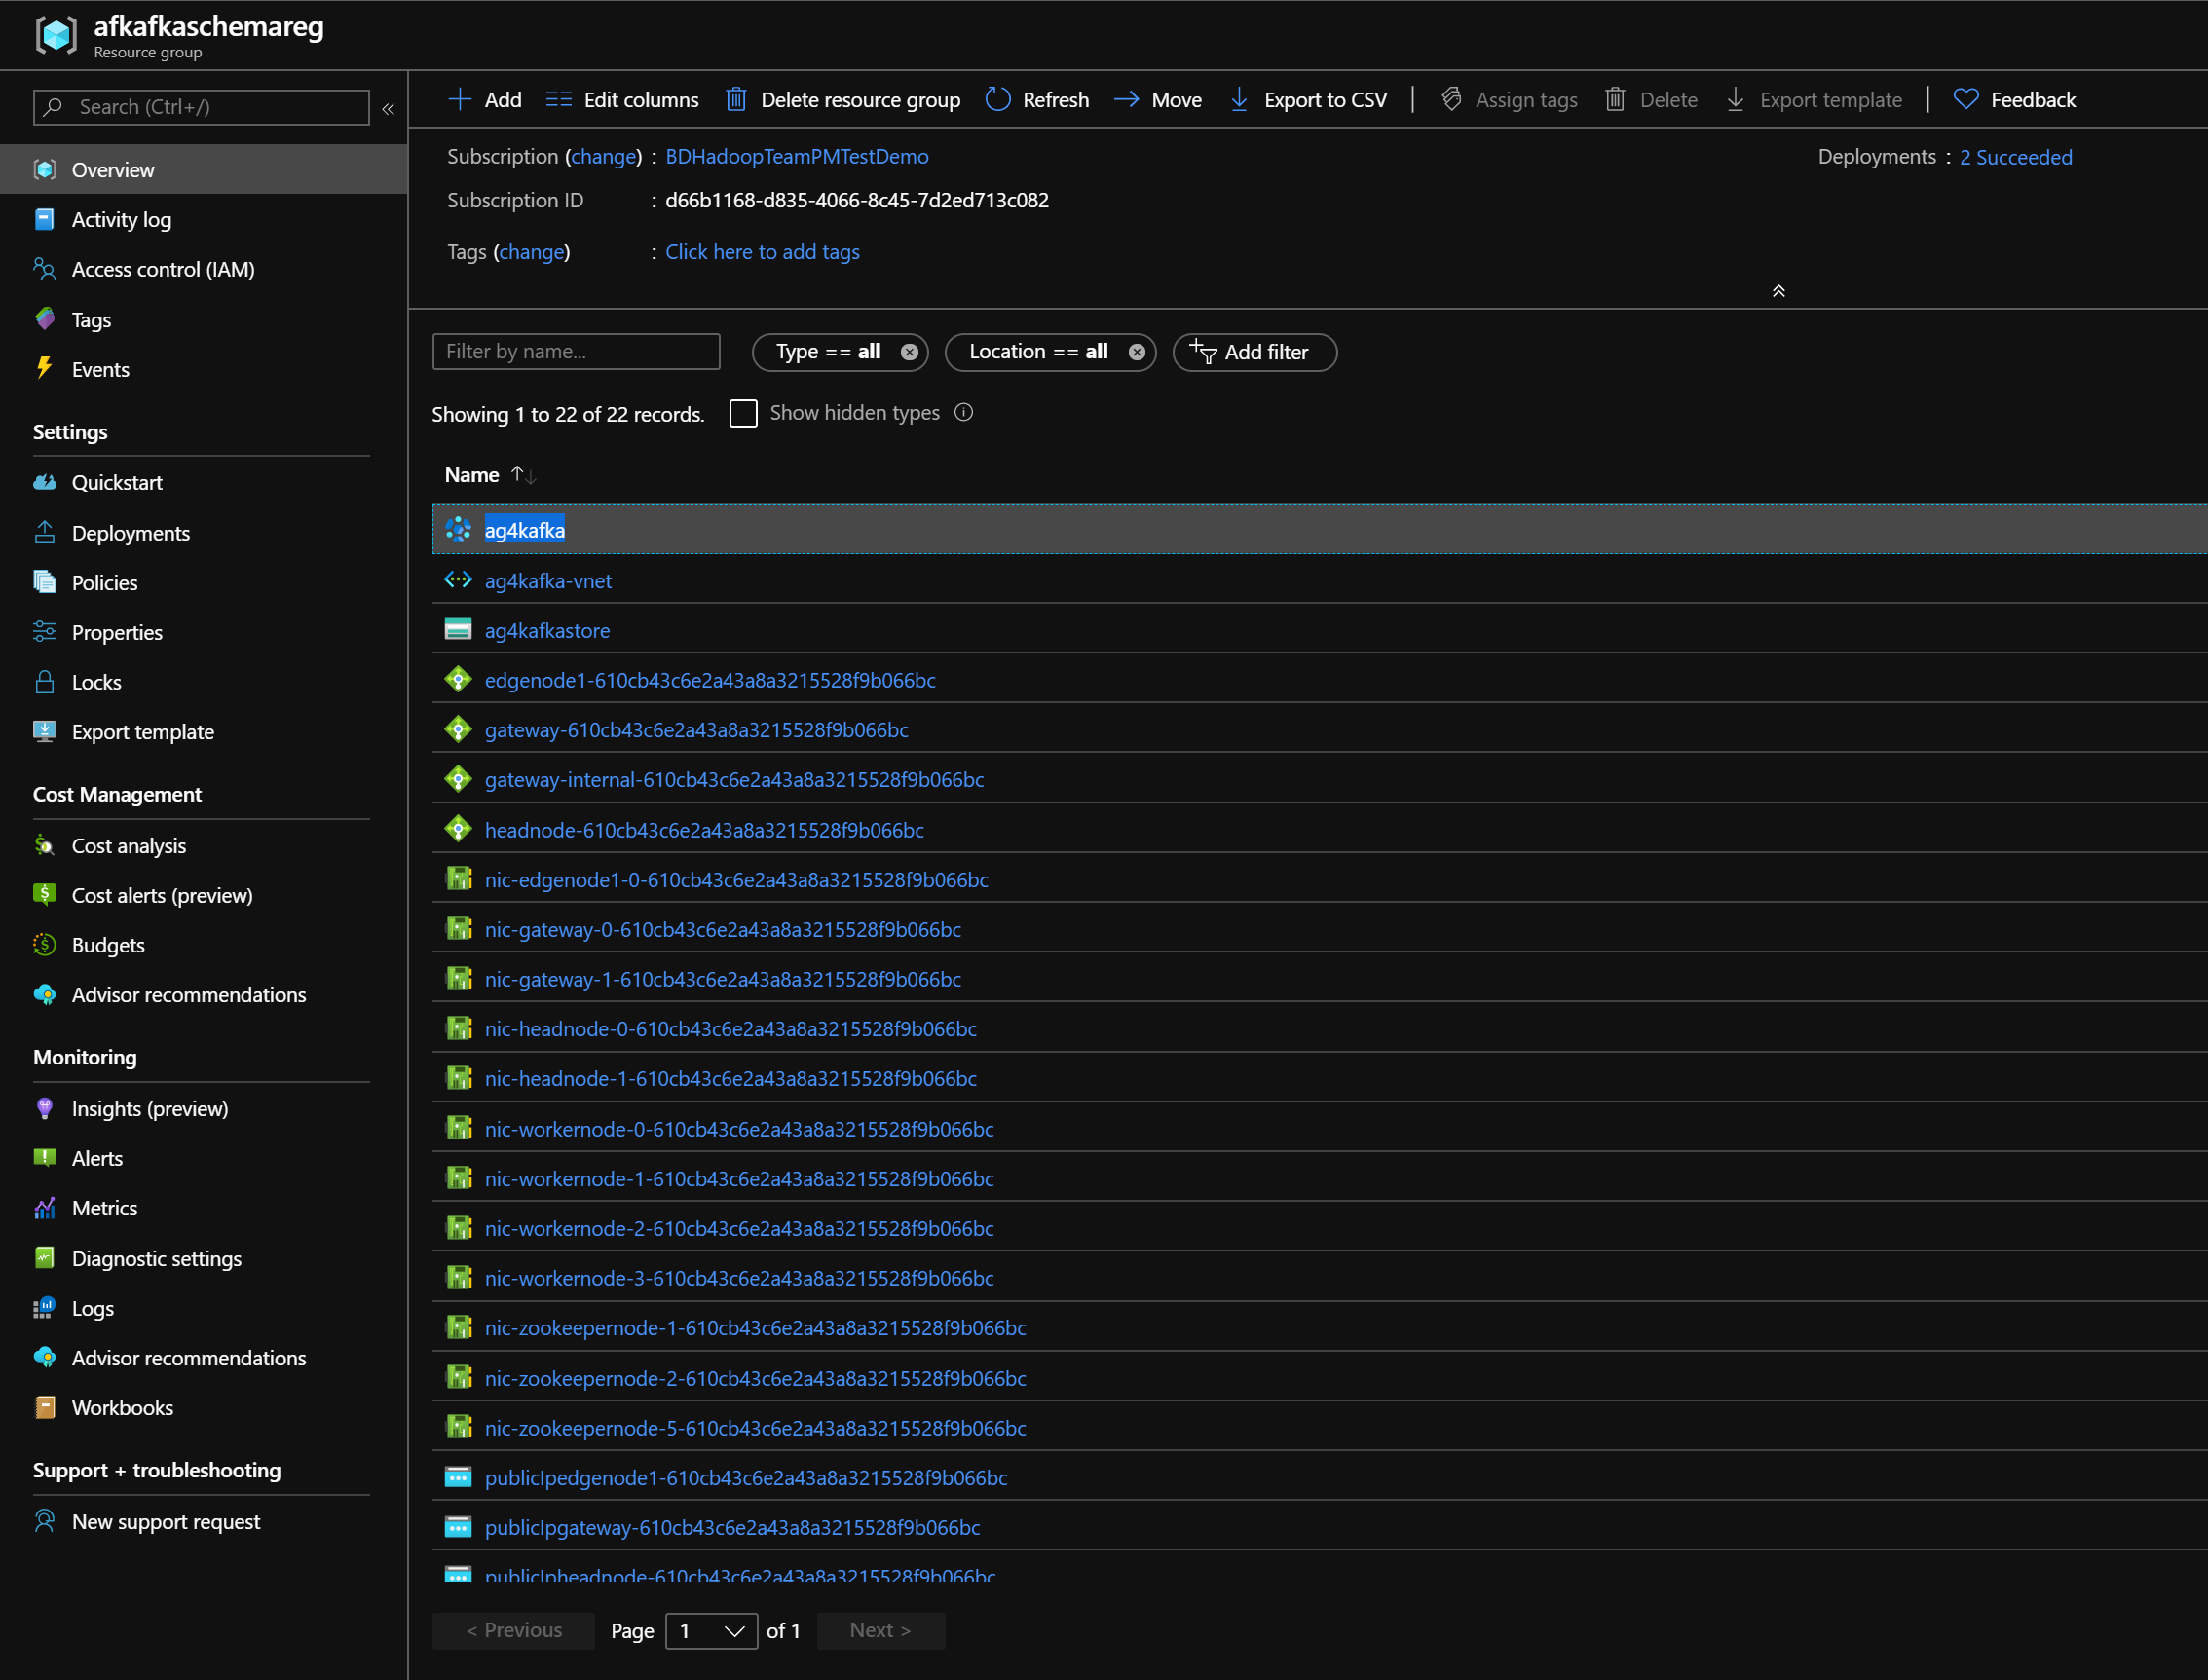The height and width of the screenshot is (1680, 2208).
Task: Open the page number dropdown
Action: 711,1631
